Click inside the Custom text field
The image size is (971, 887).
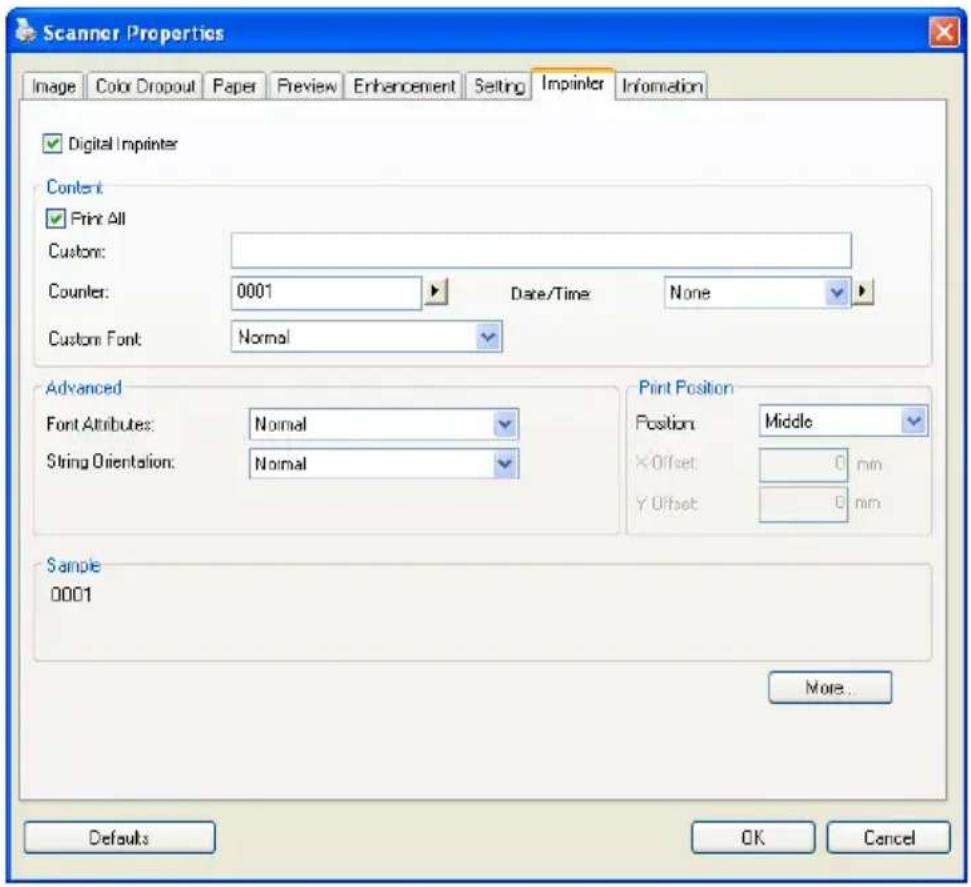541,251
